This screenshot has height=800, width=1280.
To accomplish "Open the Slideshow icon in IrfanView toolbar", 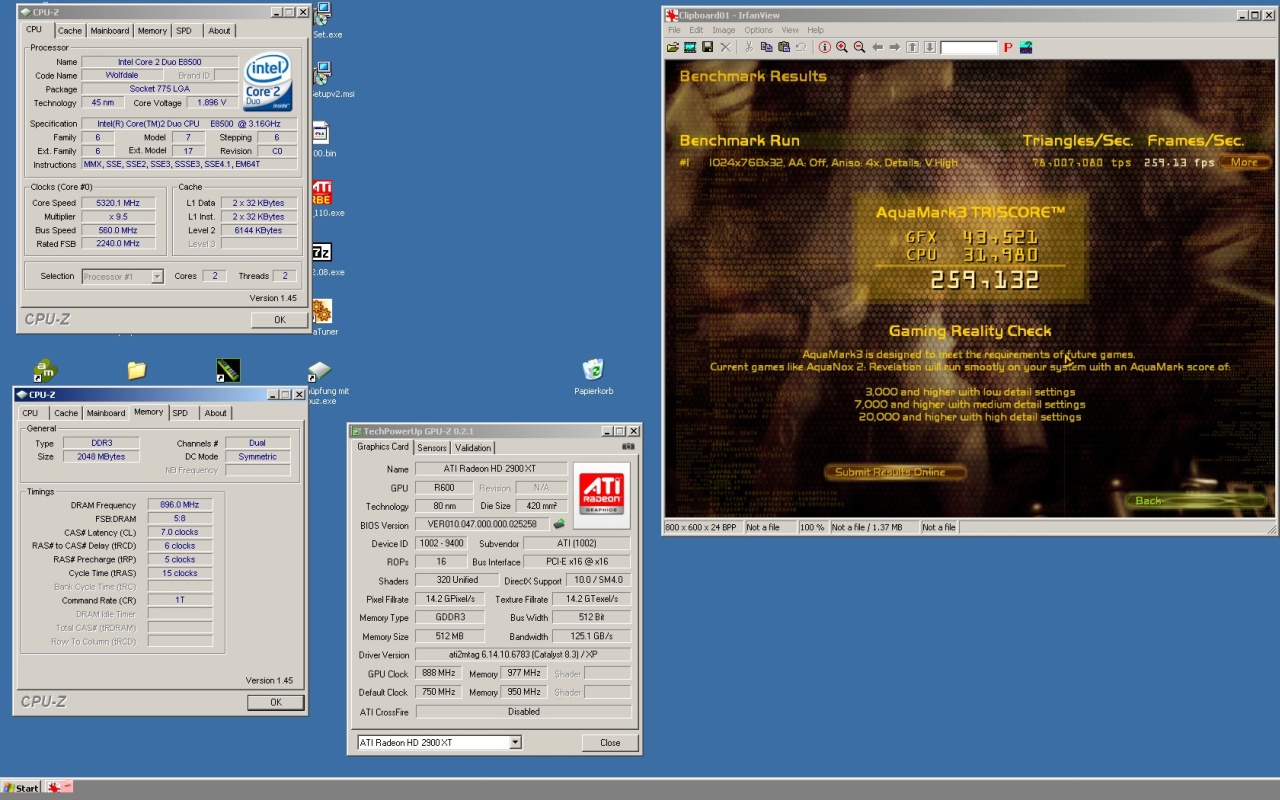I will [690, 47].
